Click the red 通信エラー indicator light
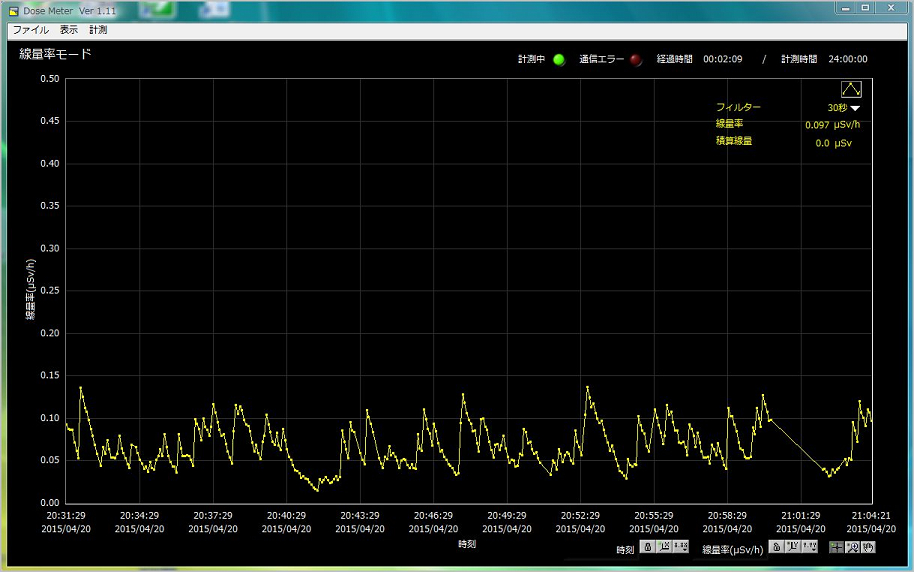914x572 pixels. (x=636, y=59)
